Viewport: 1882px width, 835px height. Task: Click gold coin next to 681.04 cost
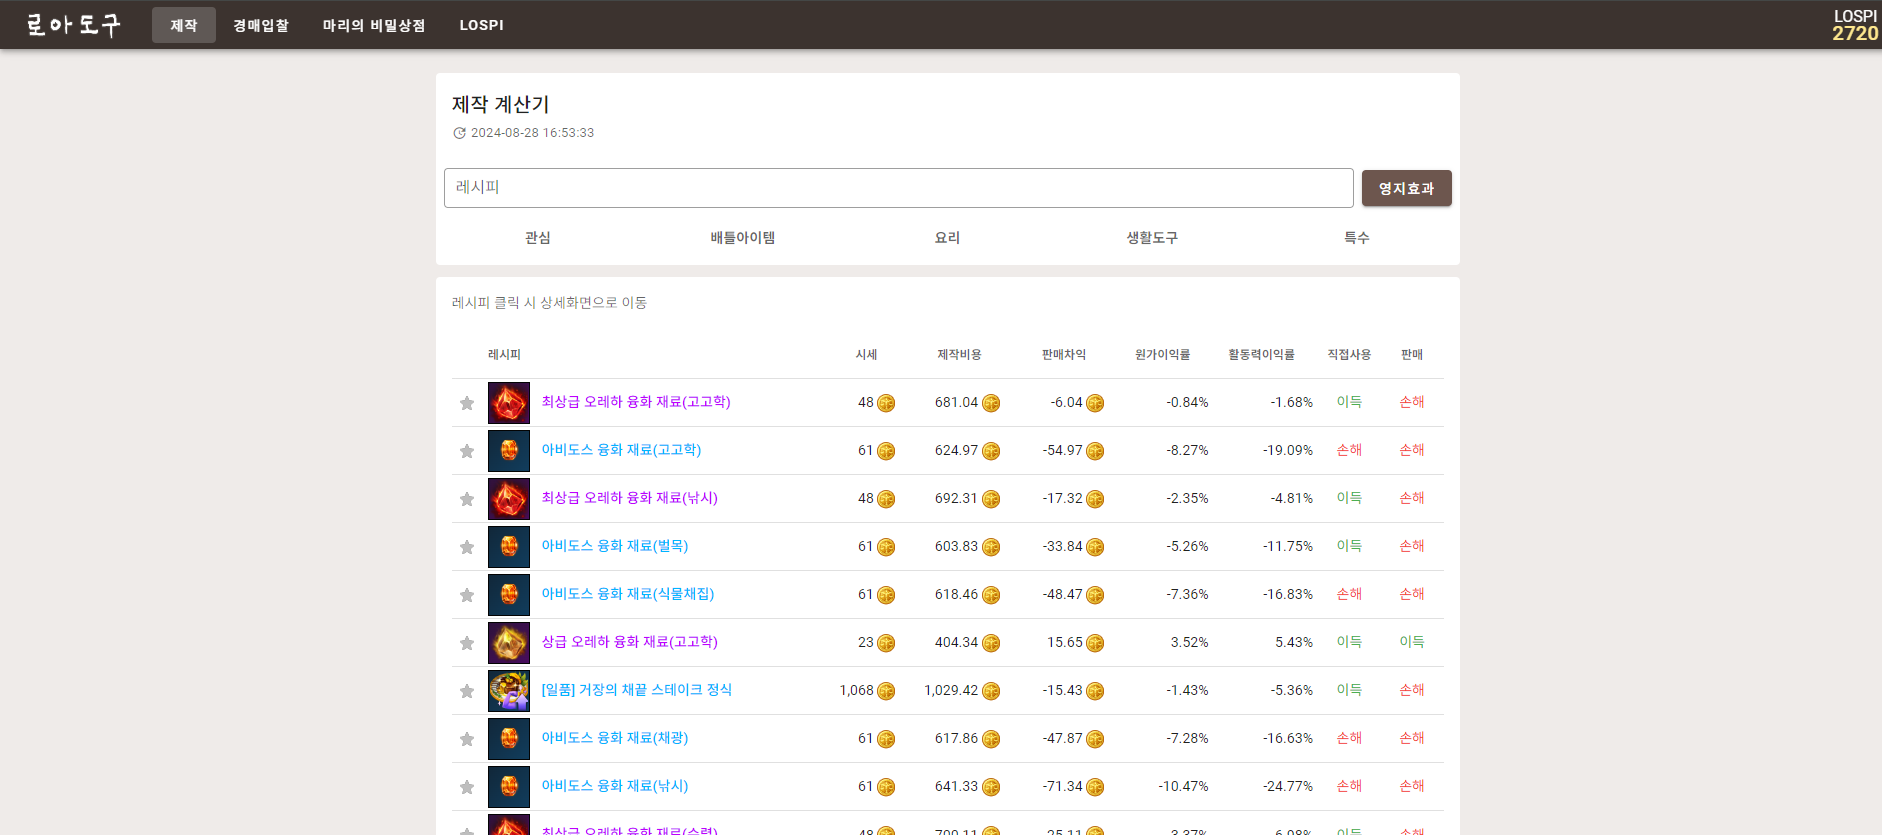pos(991,403)
